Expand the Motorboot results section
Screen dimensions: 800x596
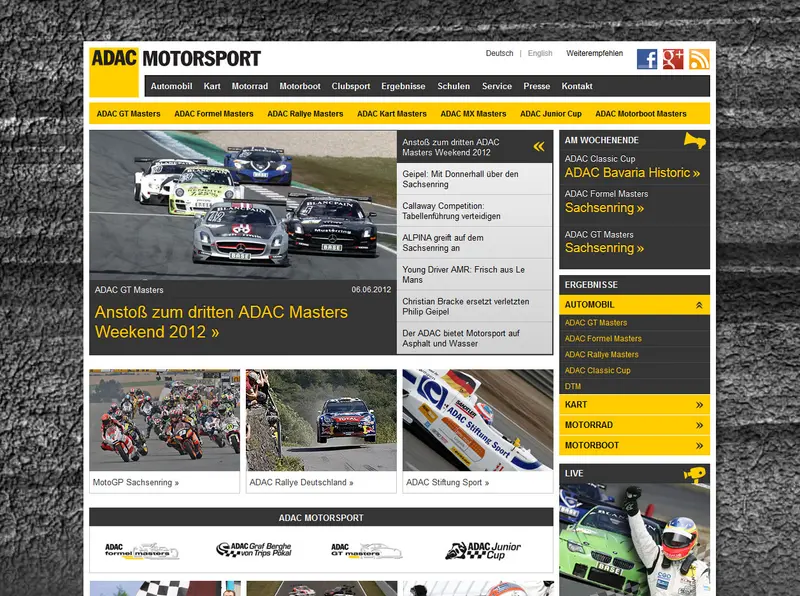click(x=634, y=445)
